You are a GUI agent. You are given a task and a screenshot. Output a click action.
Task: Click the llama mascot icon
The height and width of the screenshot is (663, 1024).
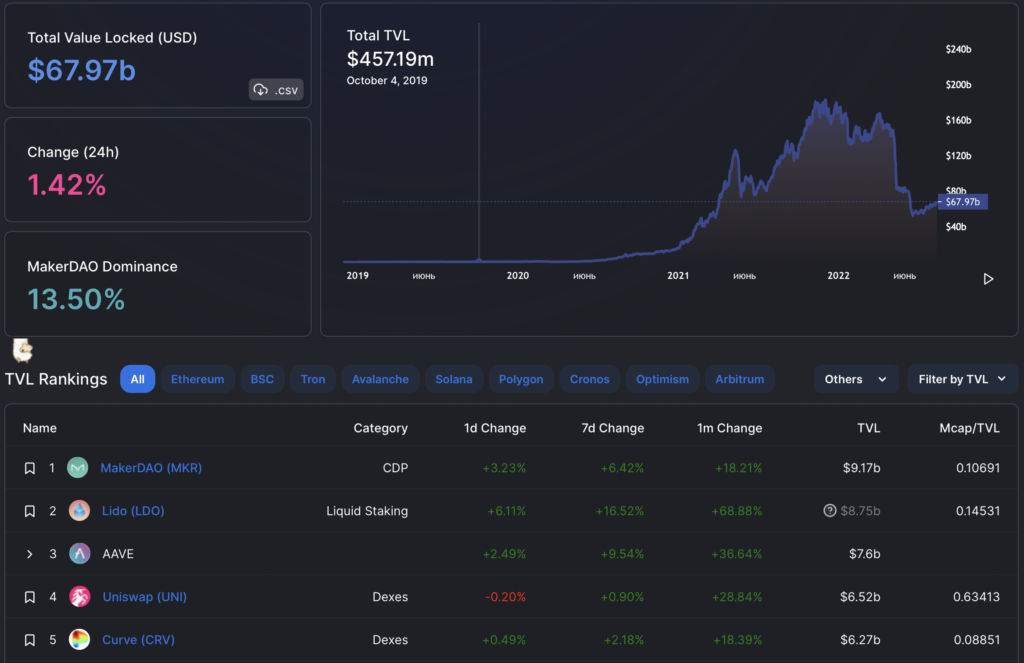tap(21, 350)
